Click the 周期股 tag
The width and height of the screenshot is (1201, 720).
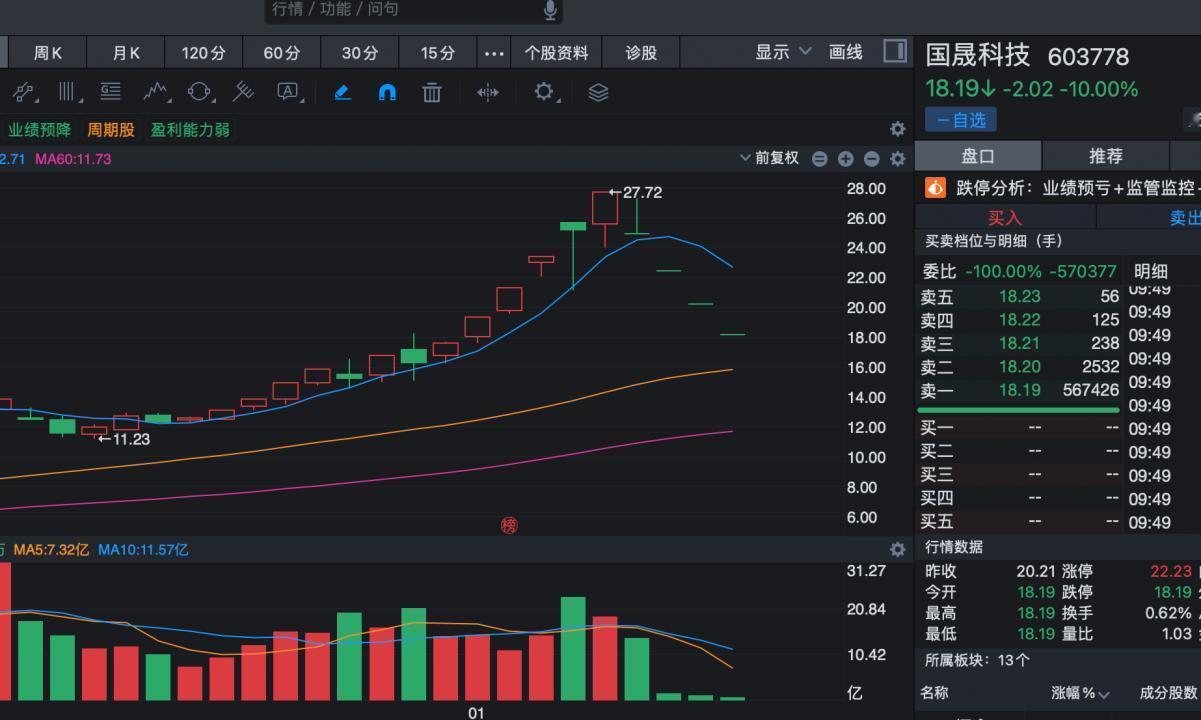[110, 130]
